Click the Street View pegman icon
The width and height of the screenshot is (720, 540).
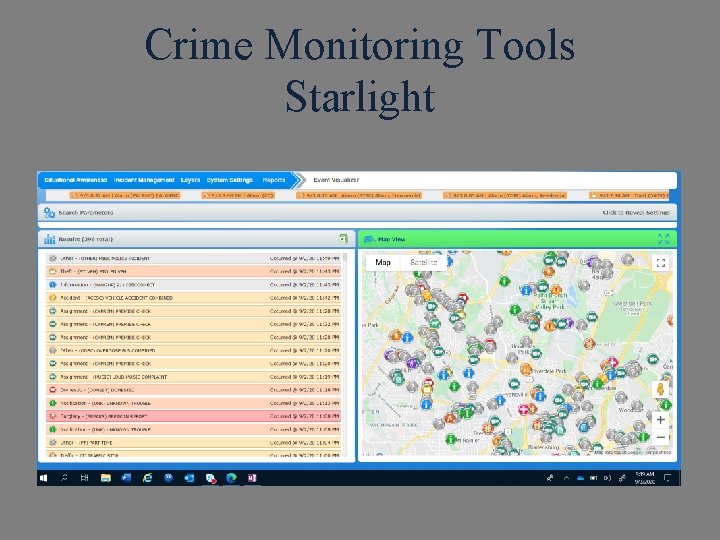[x=660, y=389]
